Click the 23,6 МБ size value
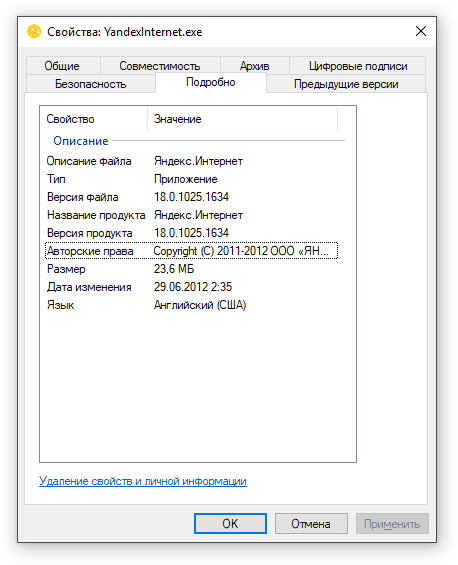The width and height of the screenshot is (458, 565). click(174, 269)
